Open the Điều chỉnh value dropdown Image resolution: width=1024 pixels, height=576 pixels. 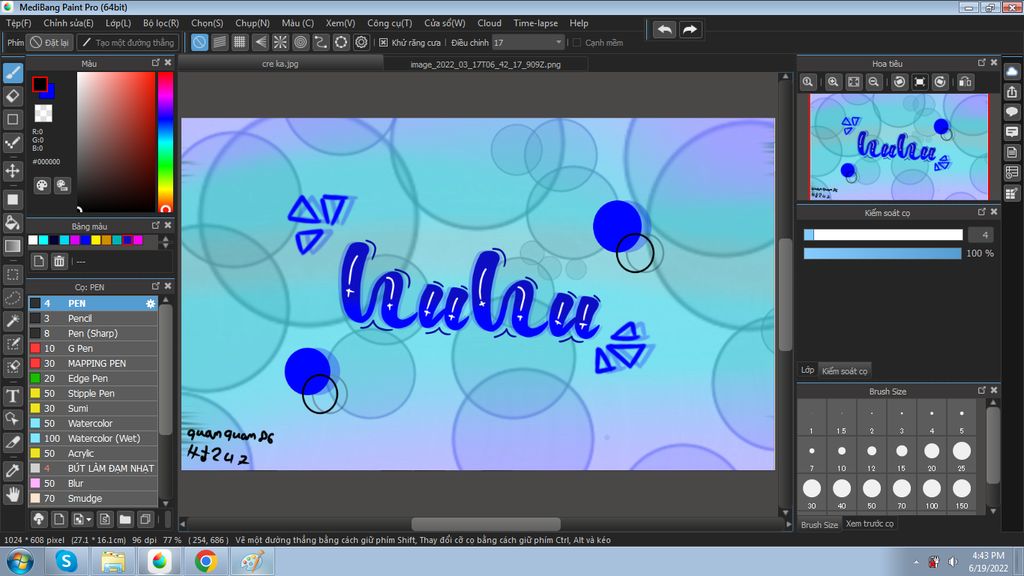pyautogui.click(x=528, y=42)
